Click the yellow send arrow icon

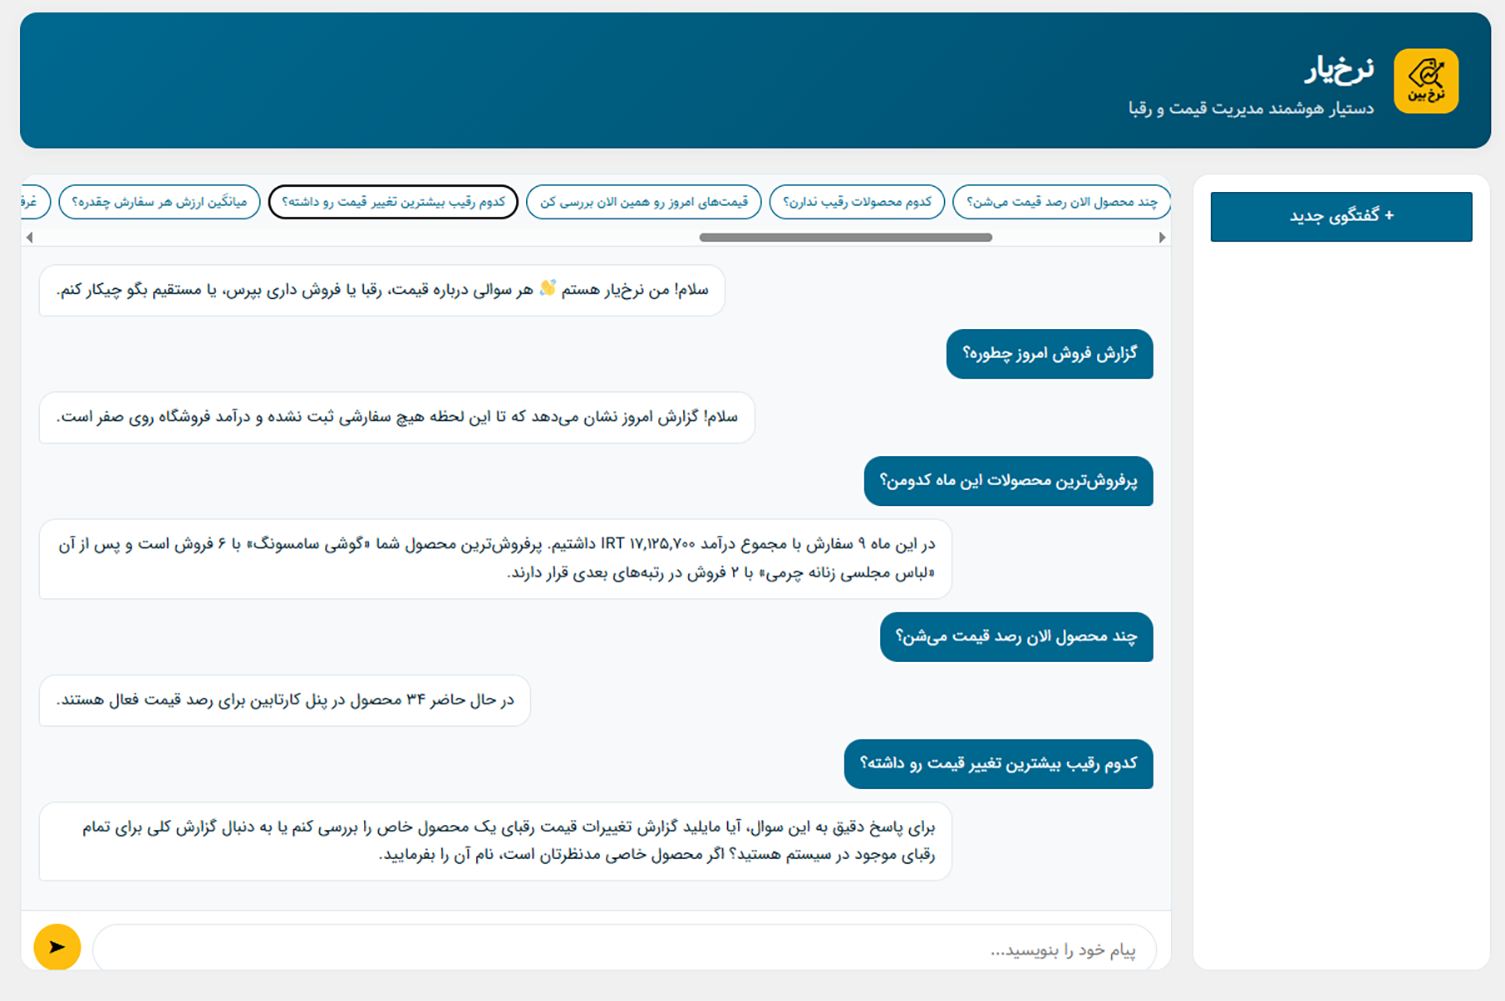tap(57, 946)
